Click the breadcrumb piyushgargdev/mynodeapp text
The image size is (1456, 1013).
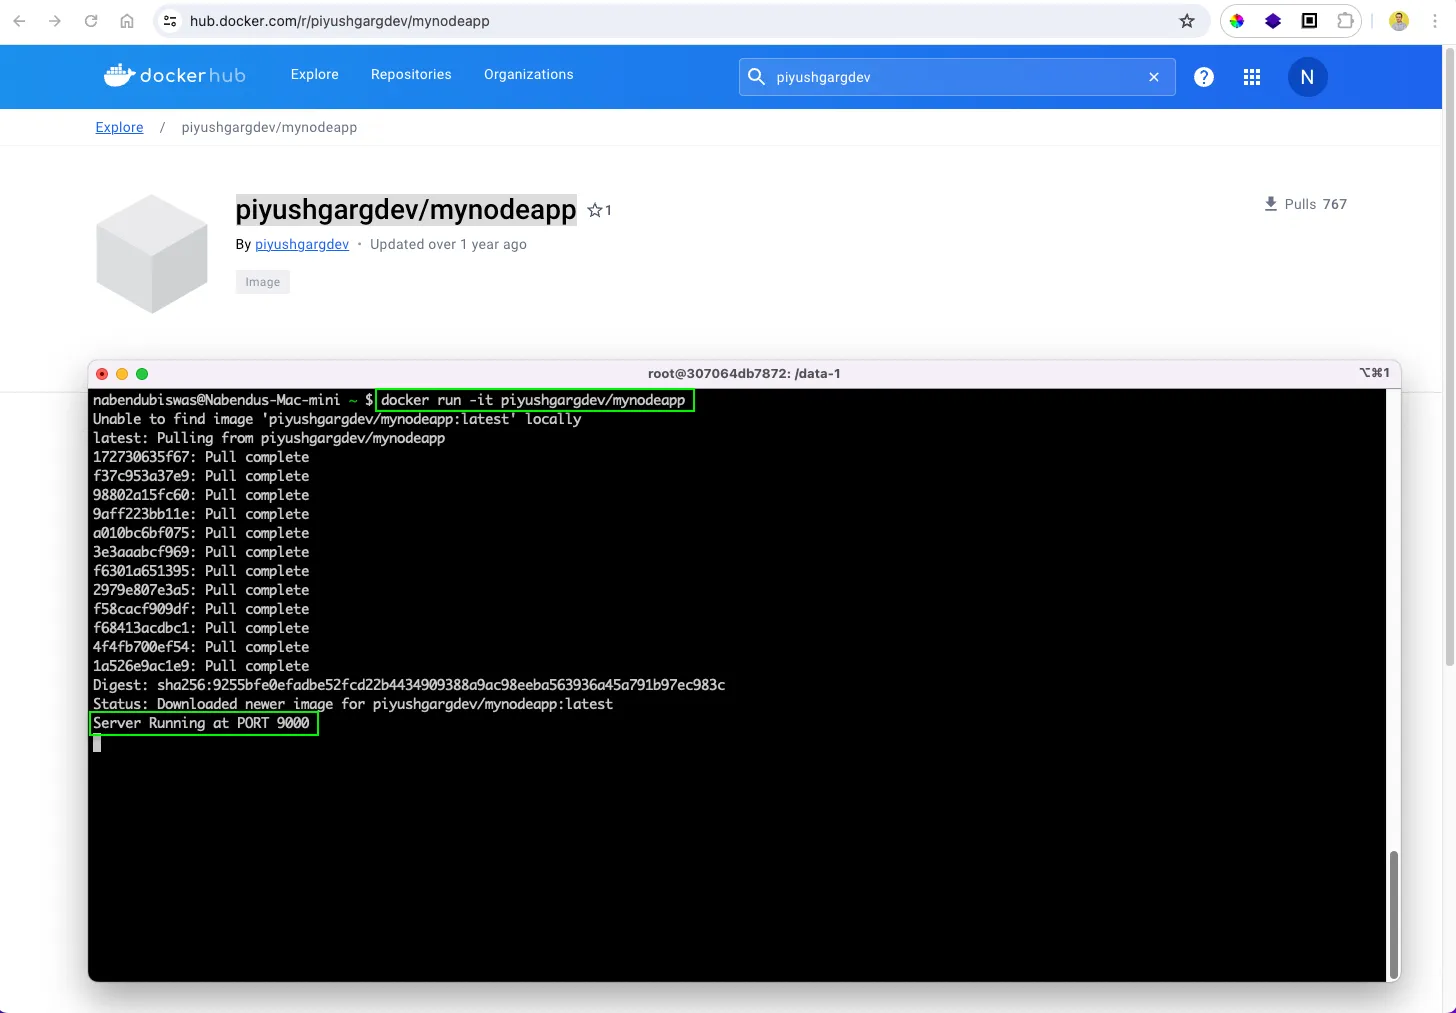tap(269, 127)
